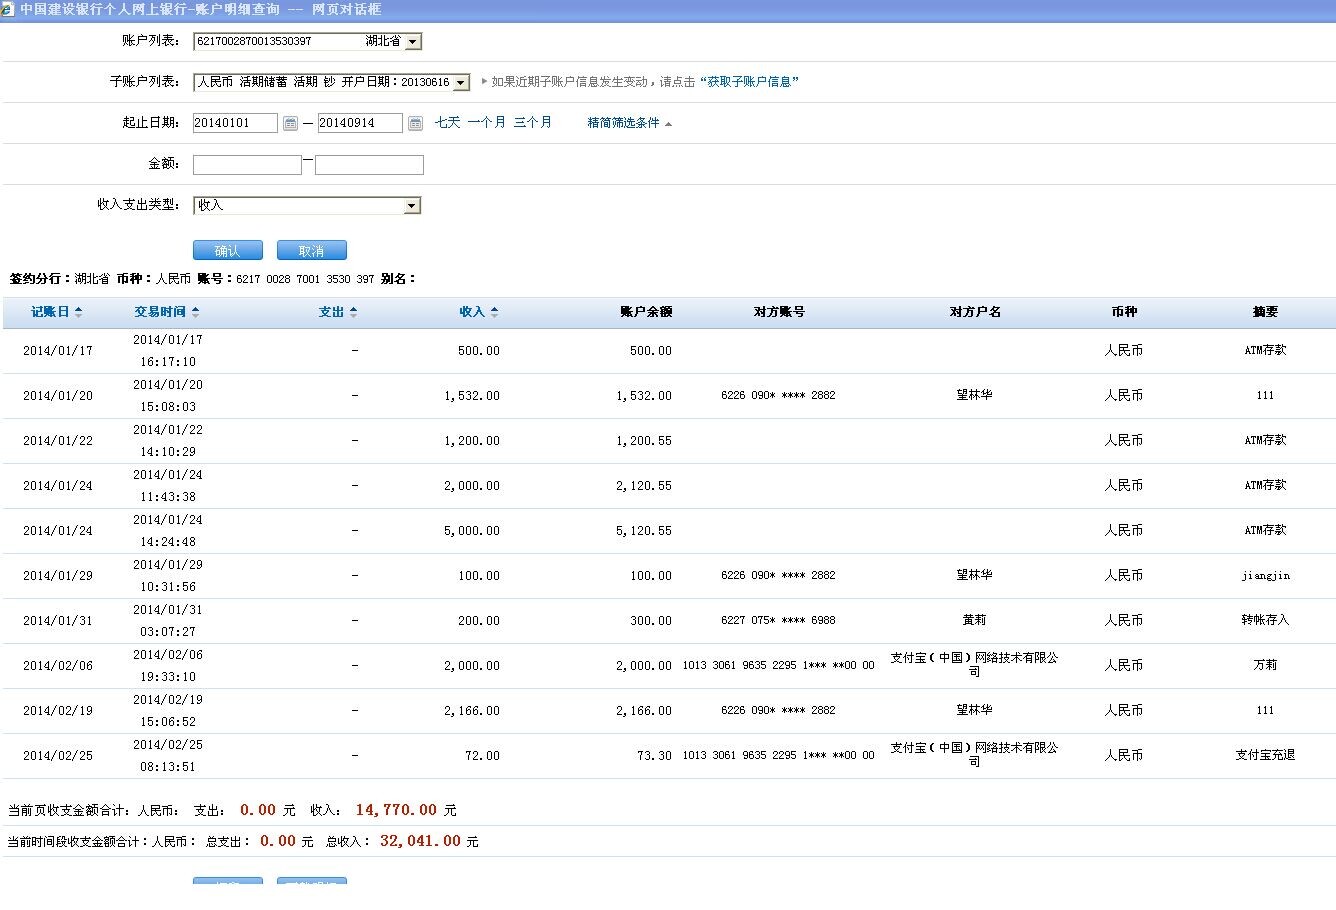The width and height of the screenshot is (1336, 910).
Task: Open the 账户列表 account dropdown
Action: pos(413,42)
